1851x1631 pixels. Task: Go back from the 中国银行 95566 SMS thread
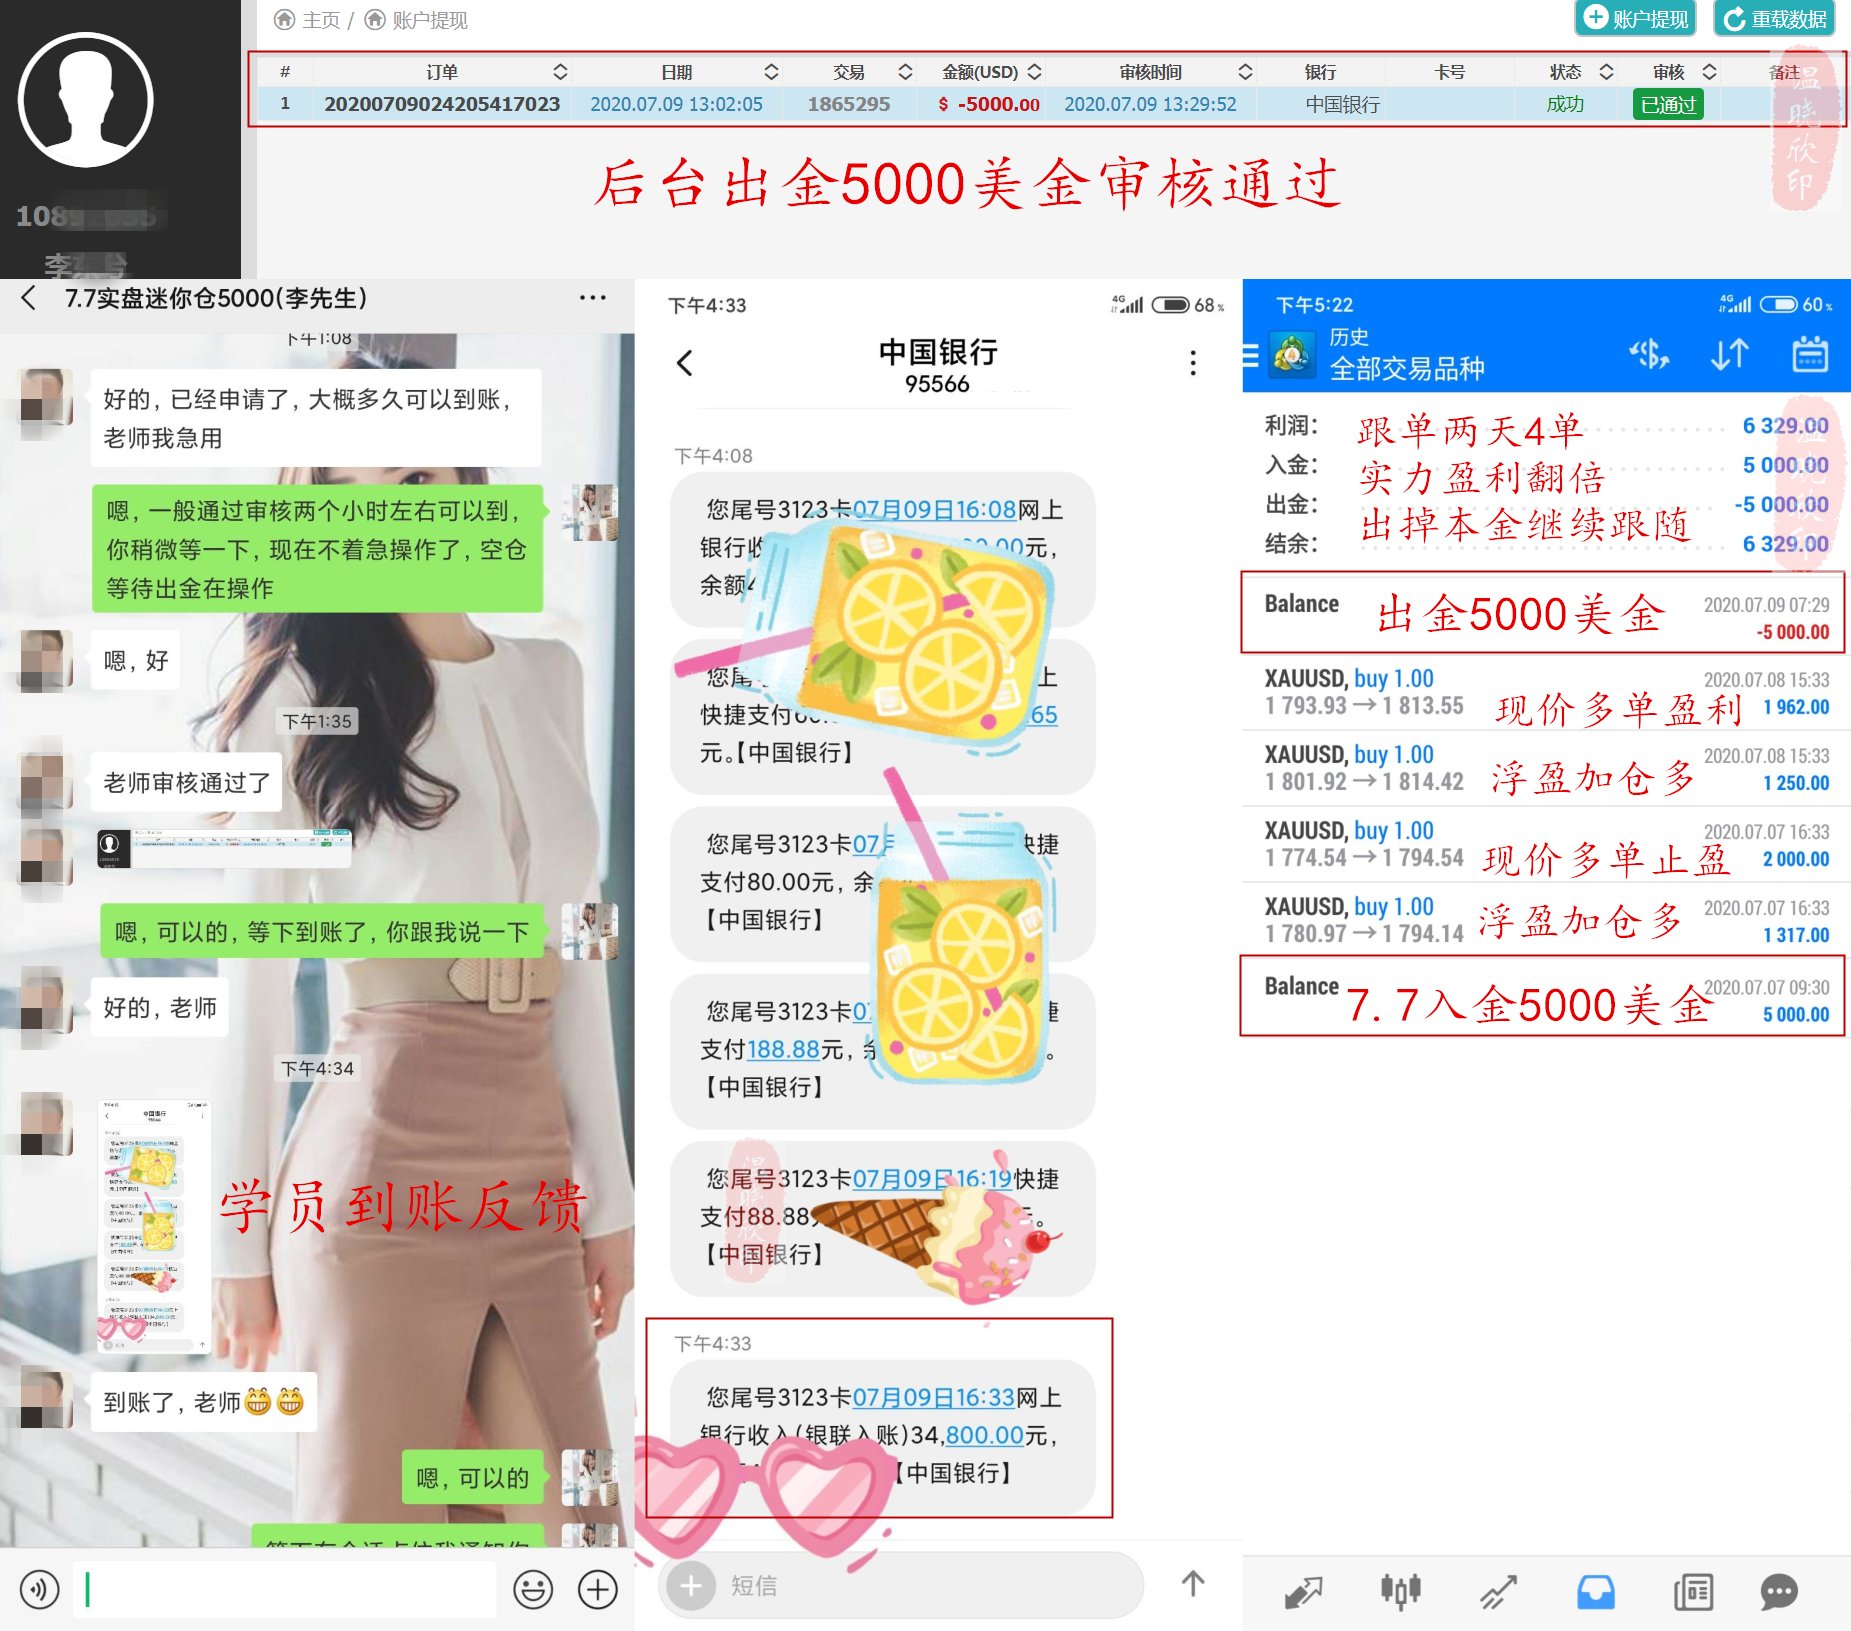point(685,363)
